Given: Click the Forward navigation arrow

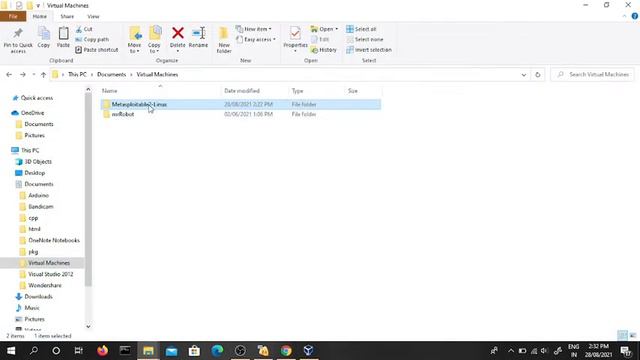Looking at the screenshot, I should (23, 74).
